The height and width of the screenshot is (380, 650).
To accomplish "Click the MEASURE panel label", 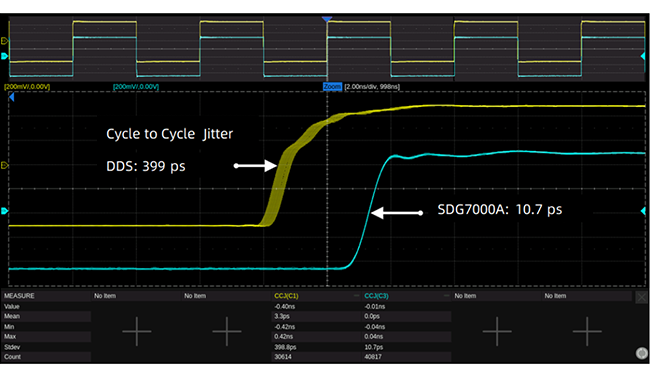I will point(19,296).
